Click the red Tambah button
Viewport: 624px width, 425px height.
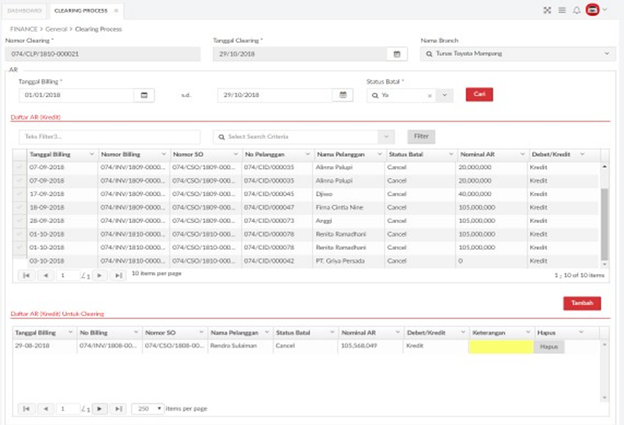(582, 303)
